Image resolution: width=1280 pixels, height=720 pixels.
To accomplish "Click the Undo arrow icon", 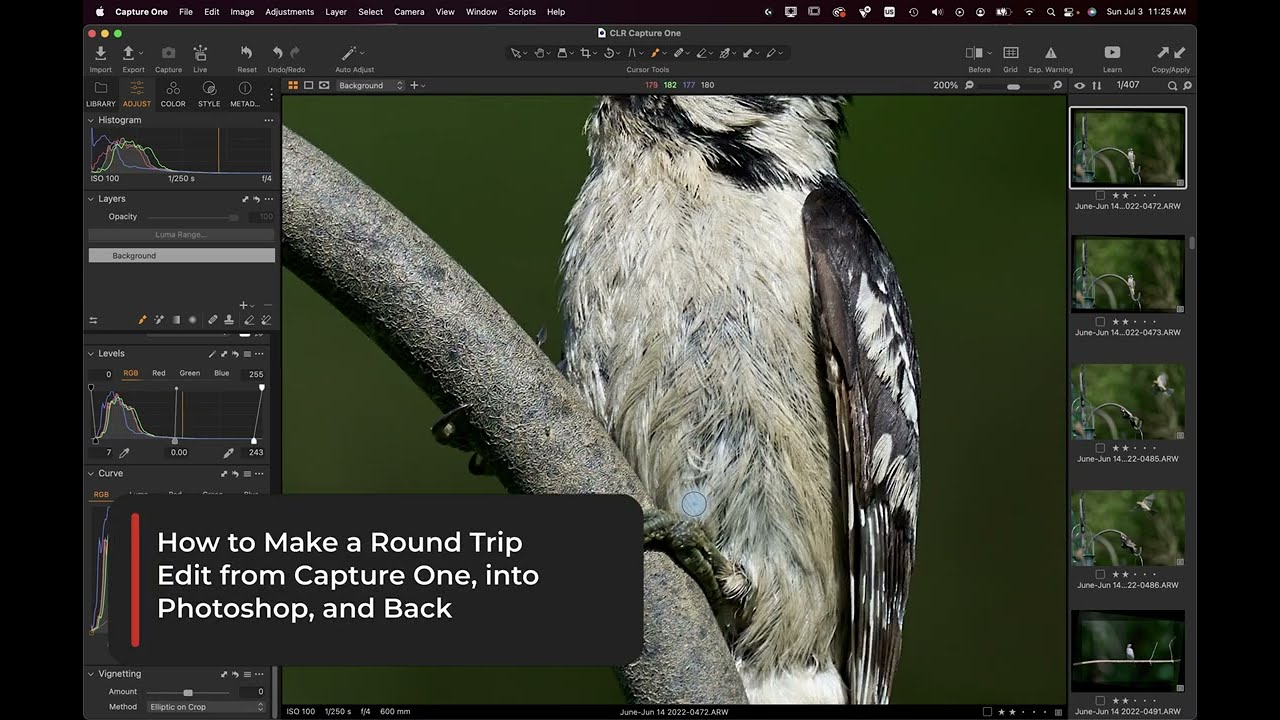I will (x=277, y=53).
